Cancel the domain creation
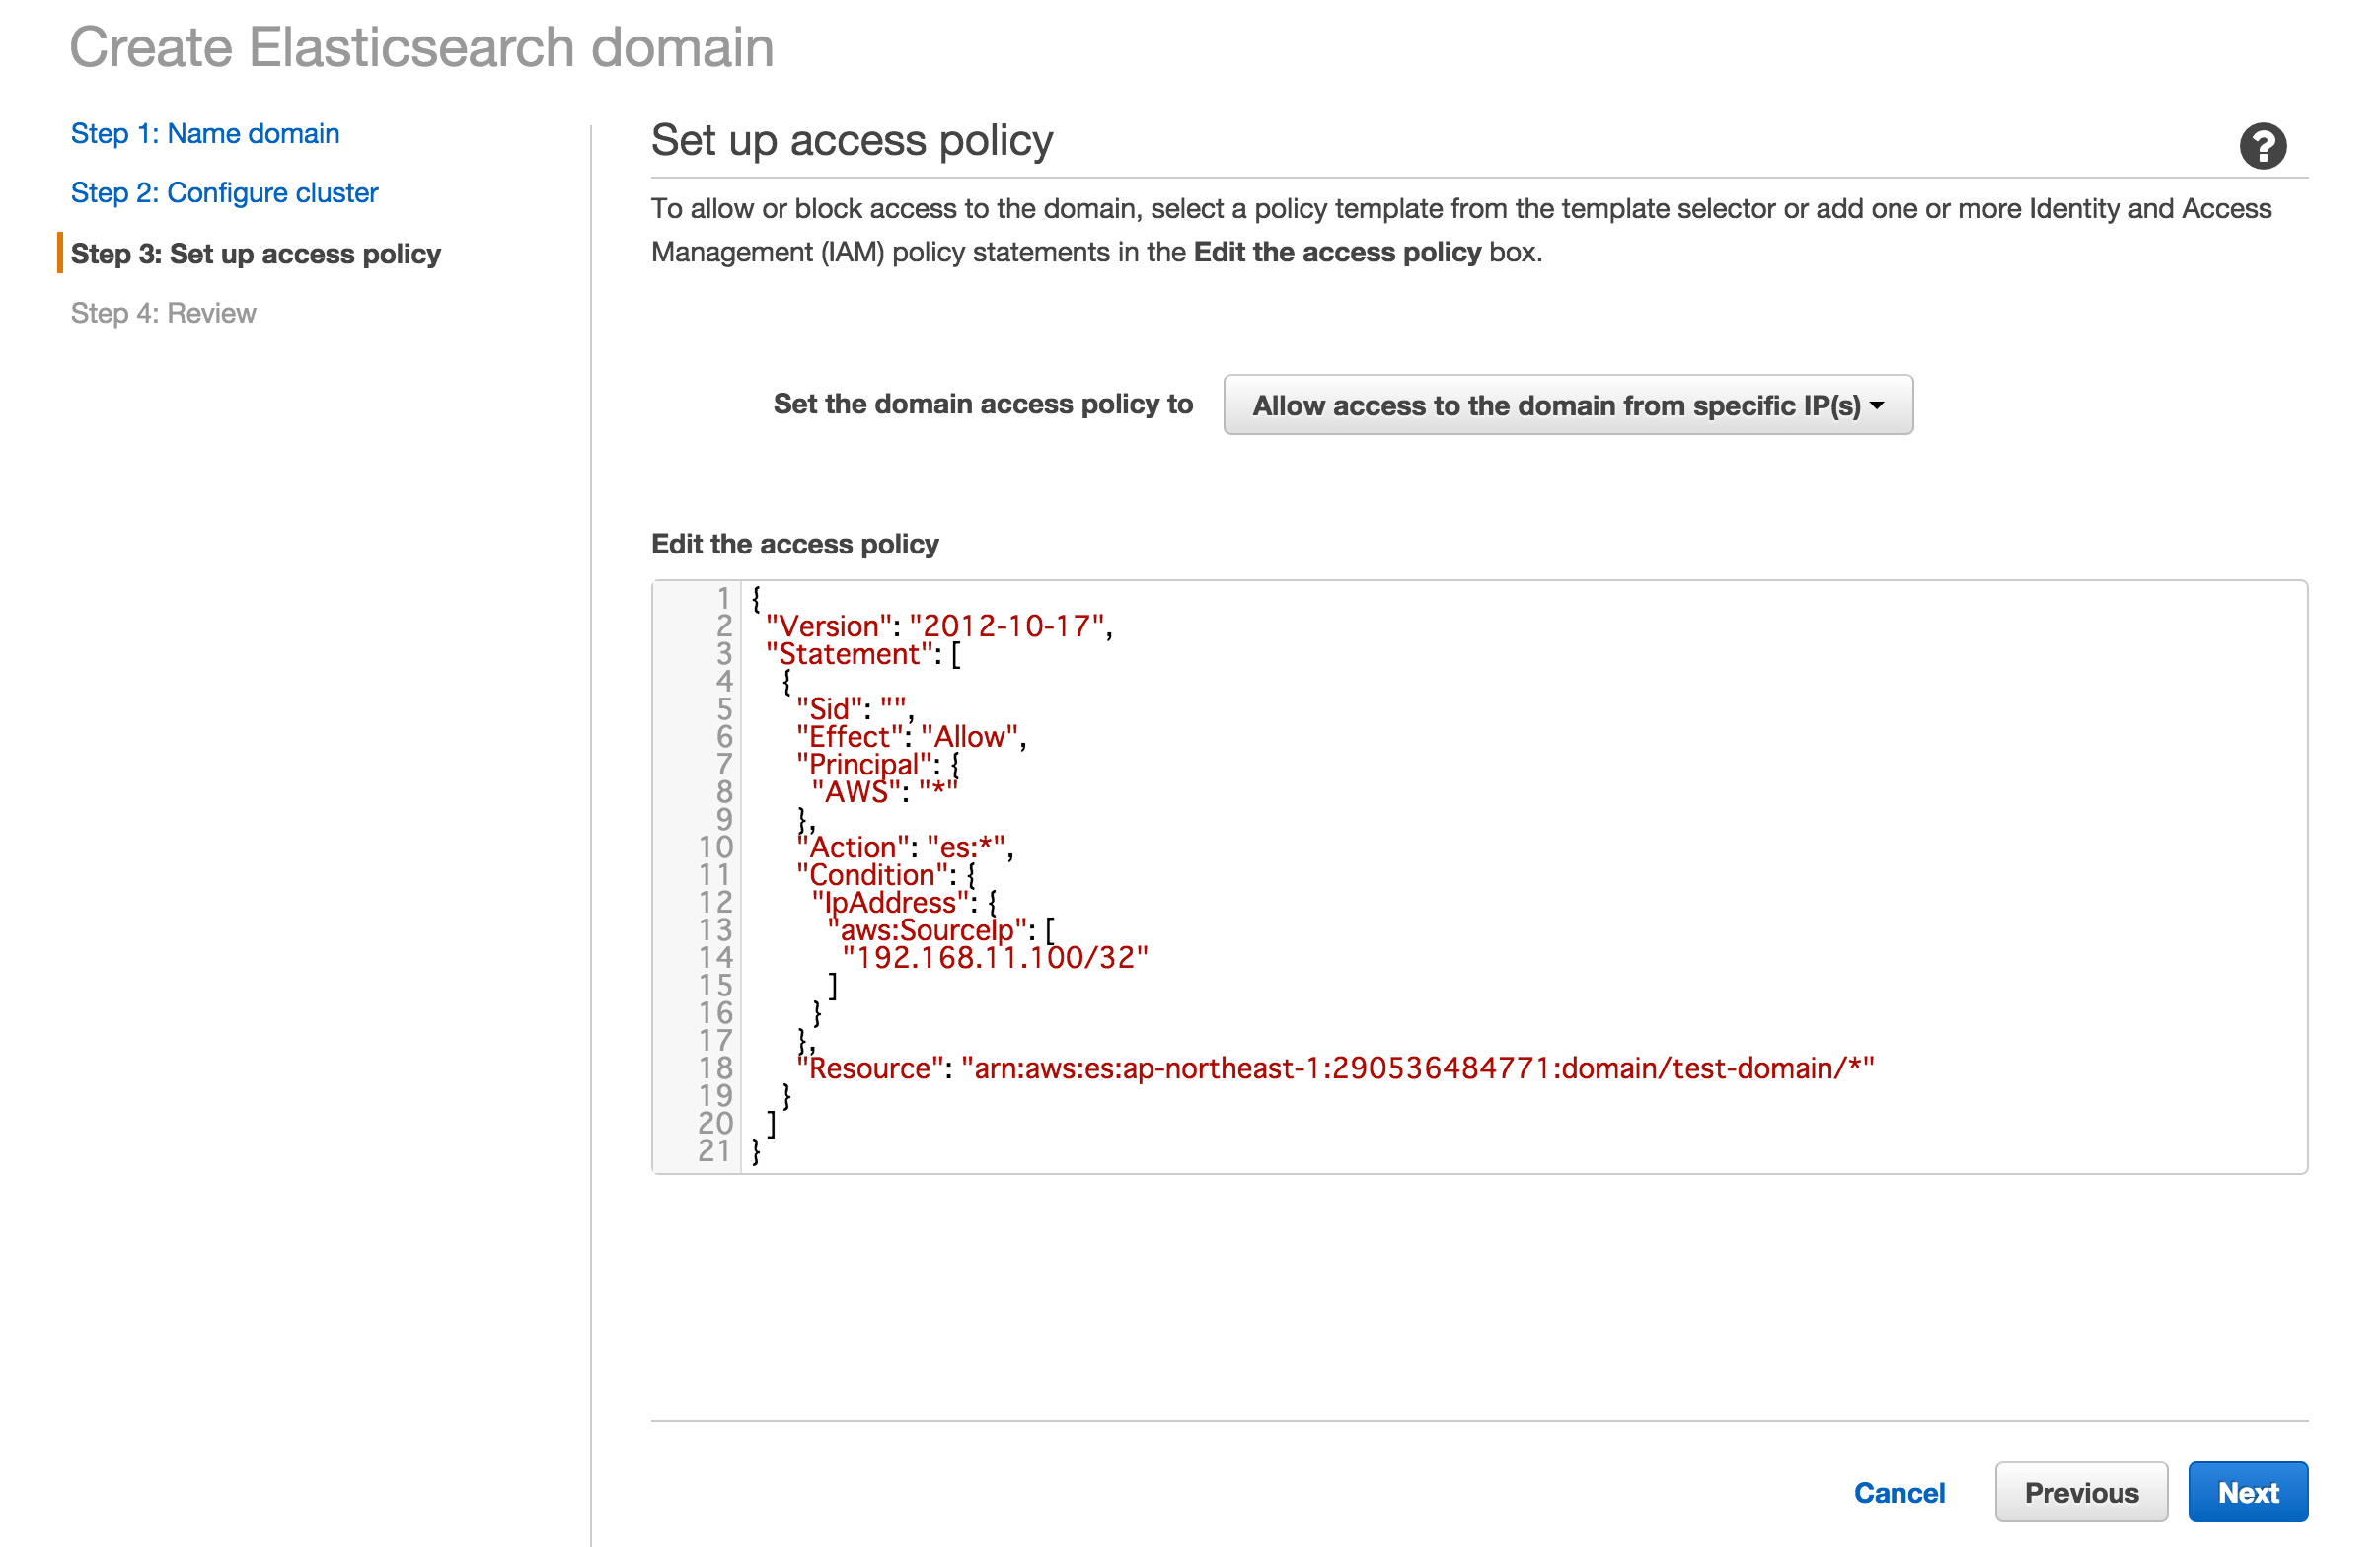The image size is (2380, 1547). click(1899, 1491)
